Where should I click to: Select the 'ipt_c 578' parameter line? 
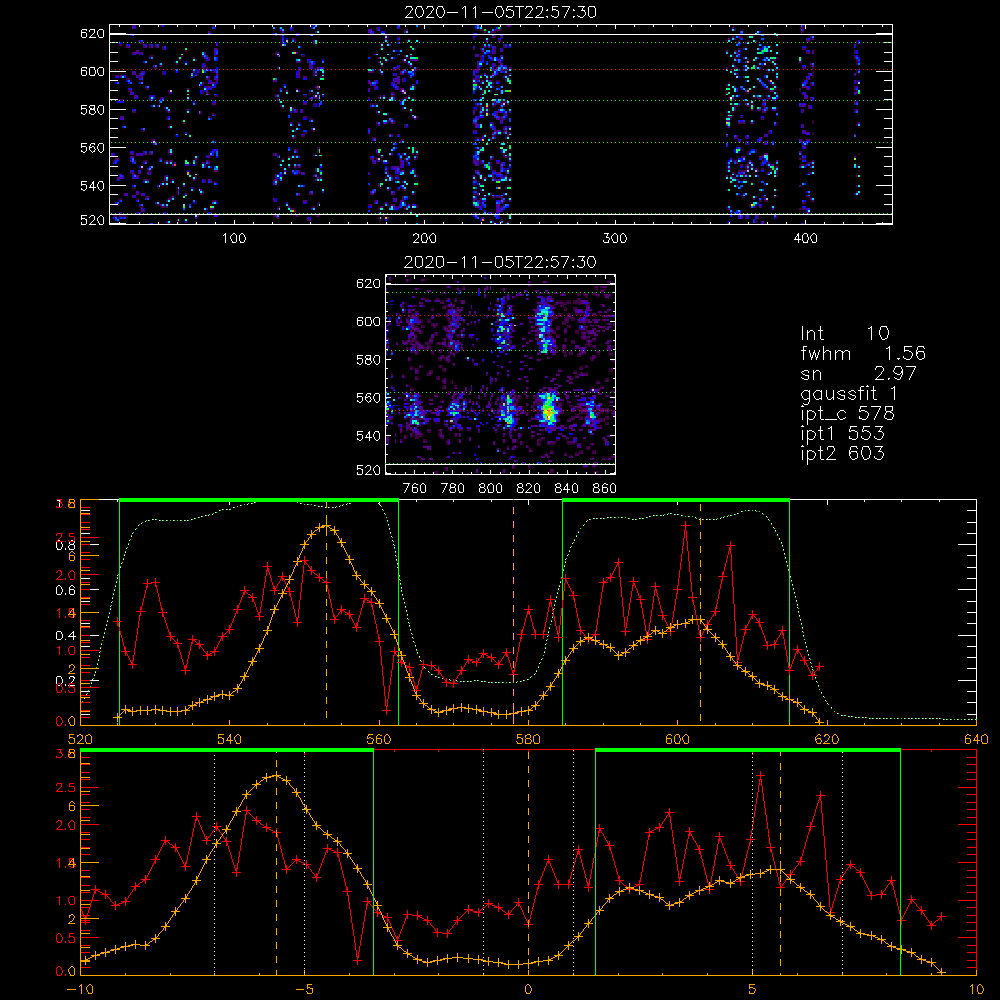[848, 414]
